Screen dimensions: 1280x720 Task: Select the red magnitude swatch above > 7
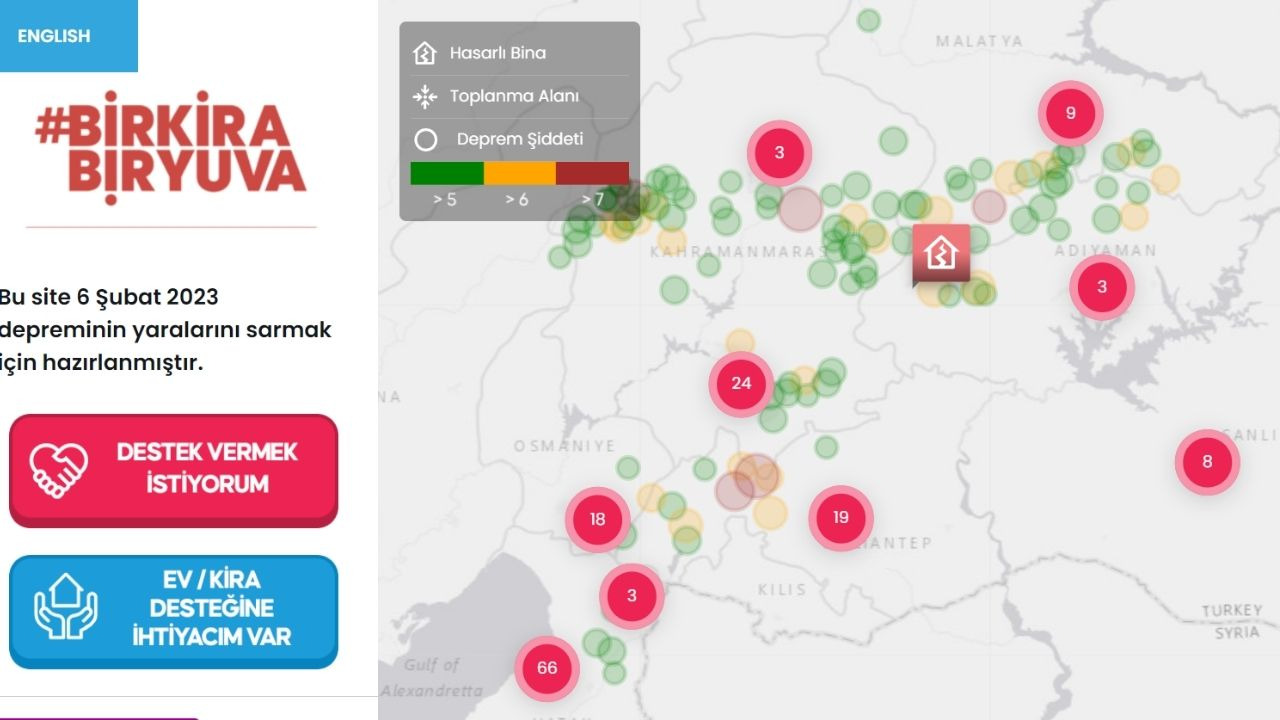click(592, 173)
